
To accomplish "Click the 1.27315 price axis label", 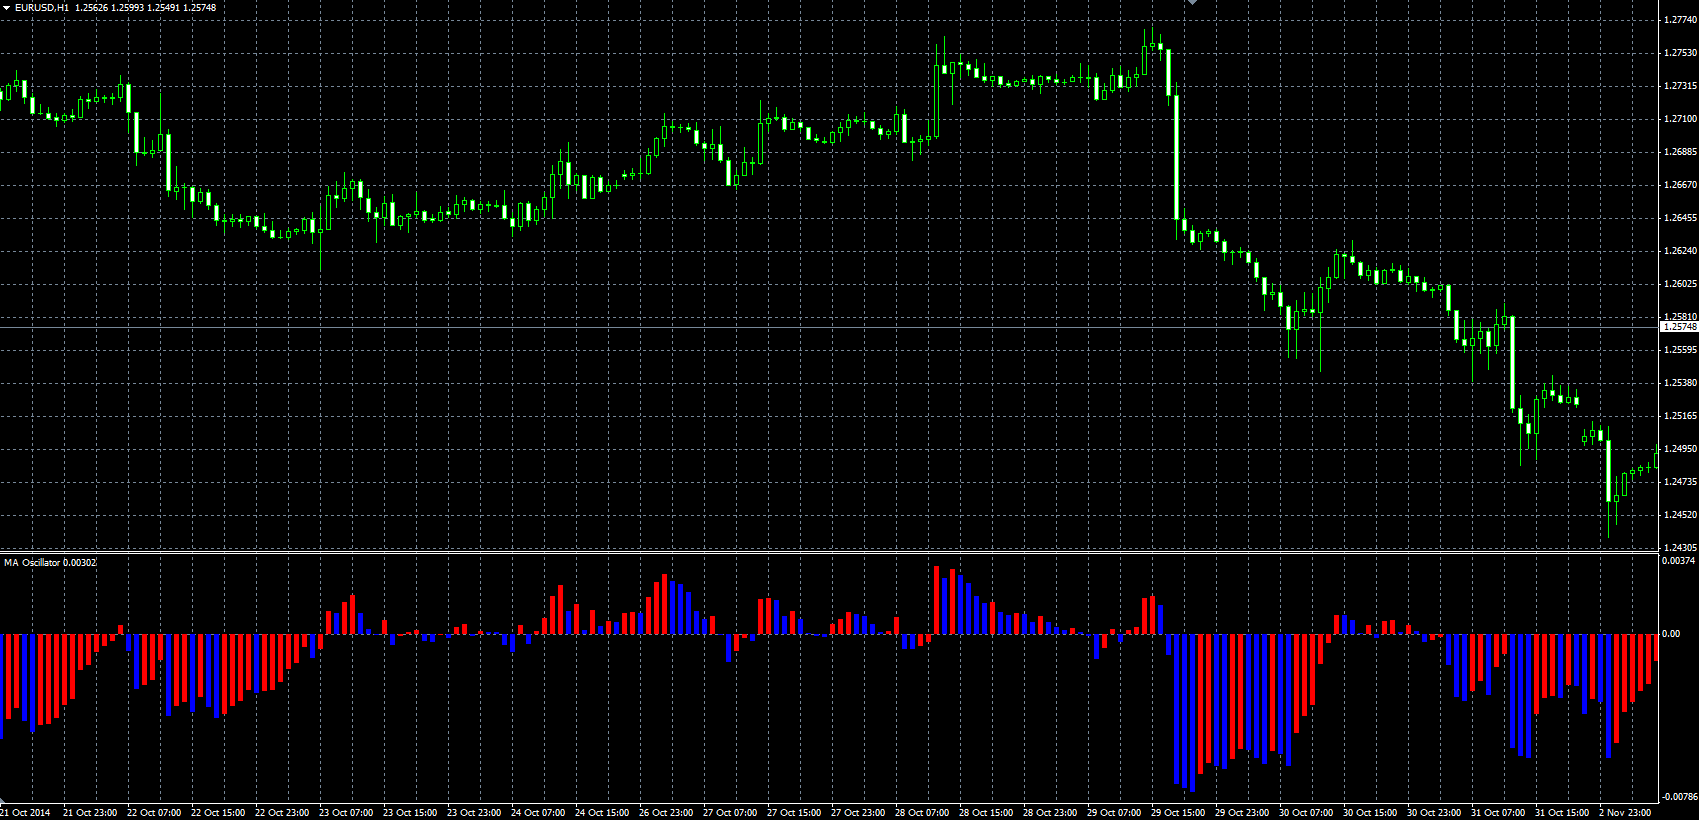I will coord(1680,86).
